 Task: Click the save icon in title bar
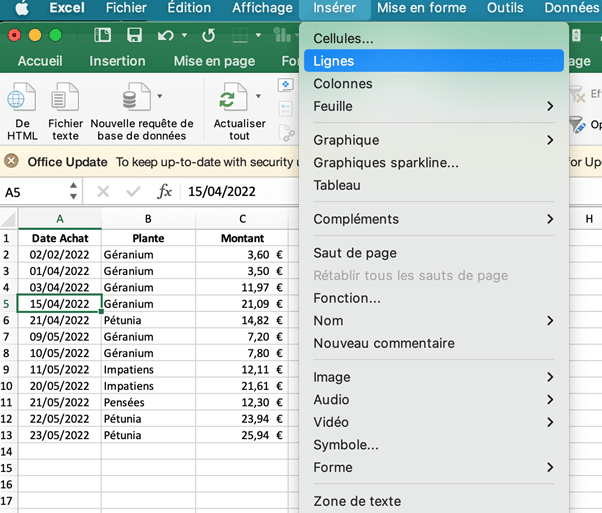[x=103, y=35]
